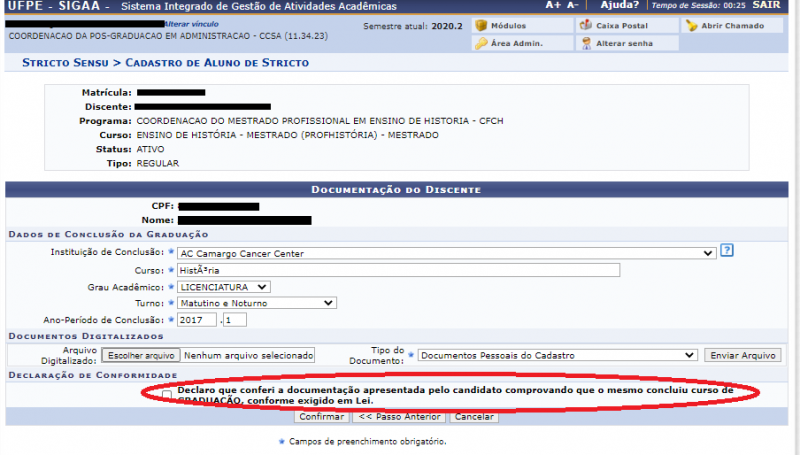Click 'Nenhum arquivo selecionado' text
This screenshot has height=455, width=800.
pos(248,356)
